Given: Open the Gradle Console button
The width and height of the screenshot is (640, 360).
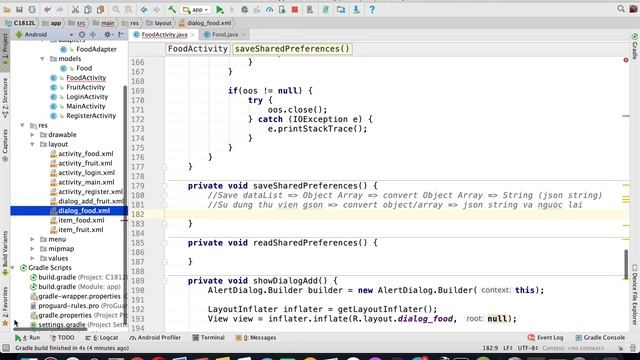Looking at the screenshot, I should click(x=600, y=338).
